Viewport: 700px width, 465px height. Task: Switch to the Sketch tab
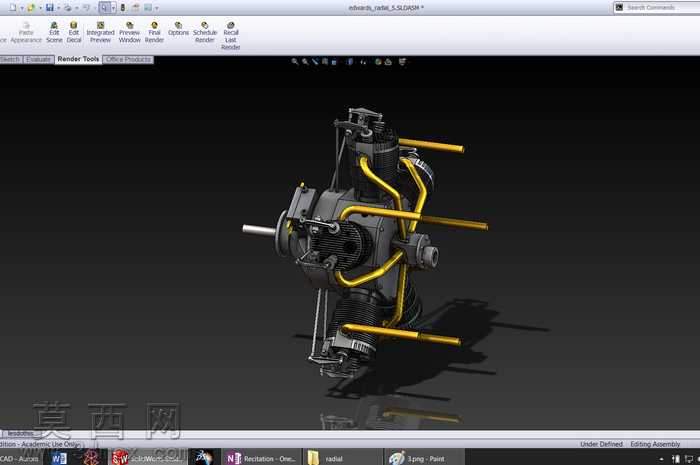tap(10, 59)
